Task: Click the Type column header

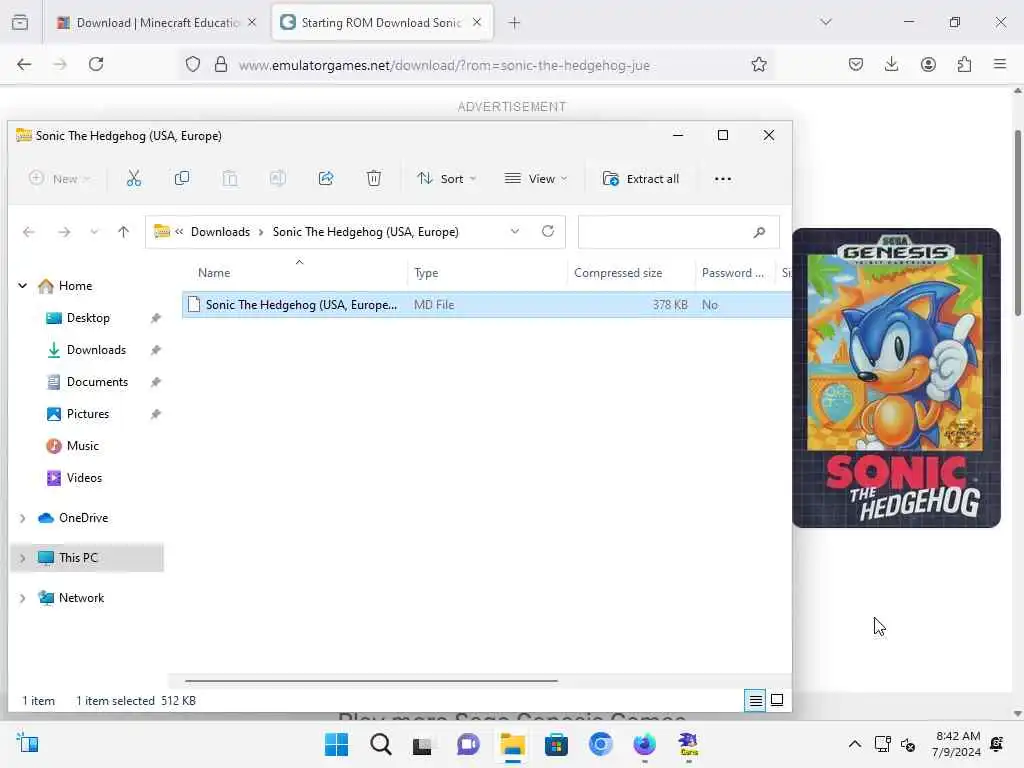Action: point(426,273)
